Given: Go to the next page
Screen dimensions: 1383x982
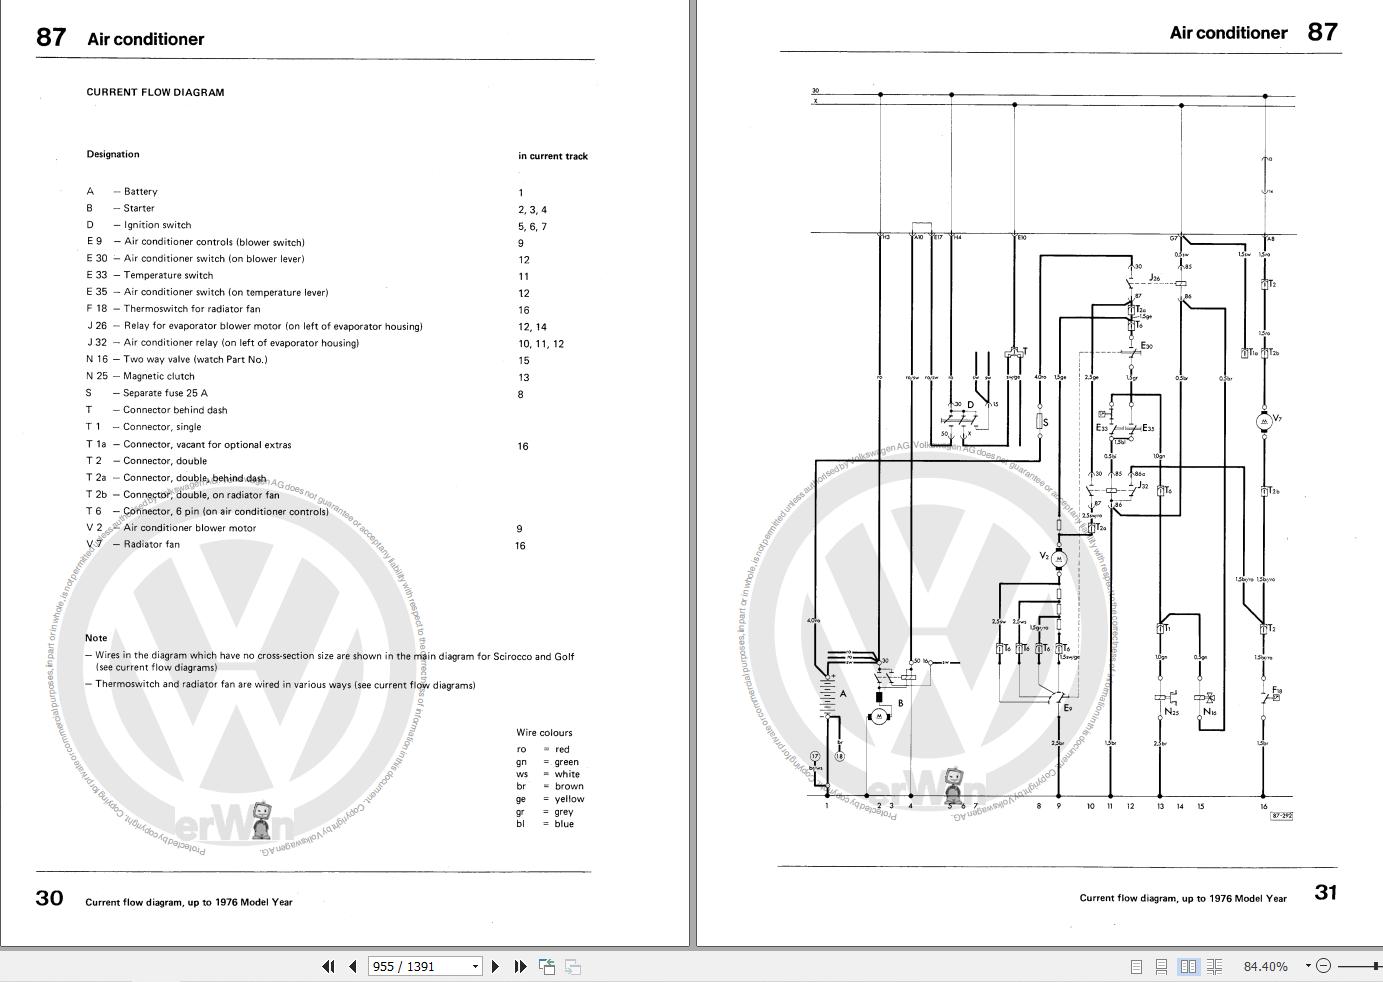Looking at the screenshot, I should pos(495,966).
